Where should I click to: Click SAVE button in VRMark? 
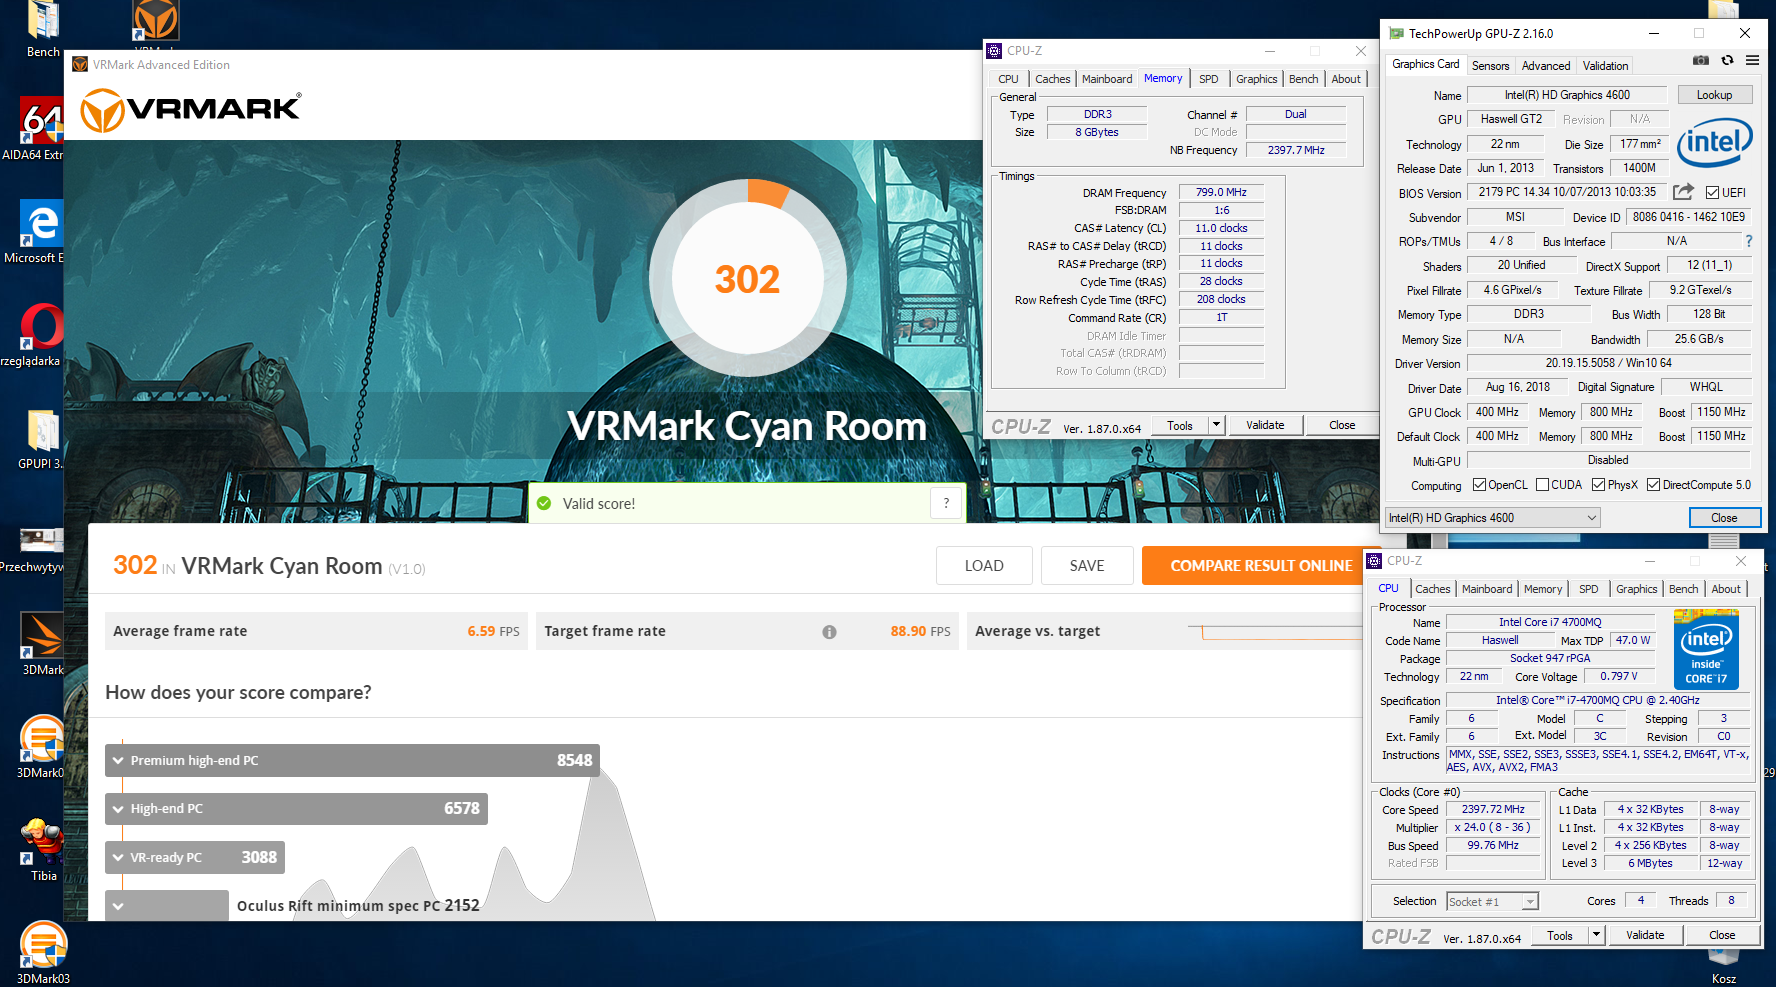tap(1087, 566)
